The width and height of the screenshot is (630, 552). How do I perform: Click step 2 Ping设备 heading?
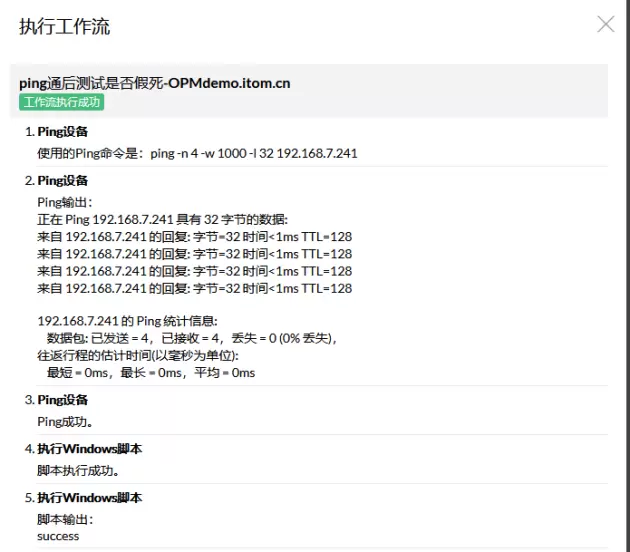pos(62,181)
